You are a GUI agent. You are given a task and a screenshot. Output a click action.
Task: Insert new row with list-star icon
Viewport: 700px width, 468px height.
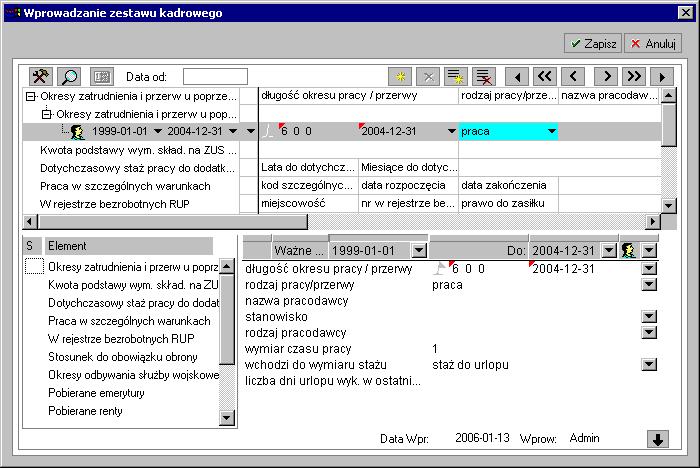(x=456, y=76)
